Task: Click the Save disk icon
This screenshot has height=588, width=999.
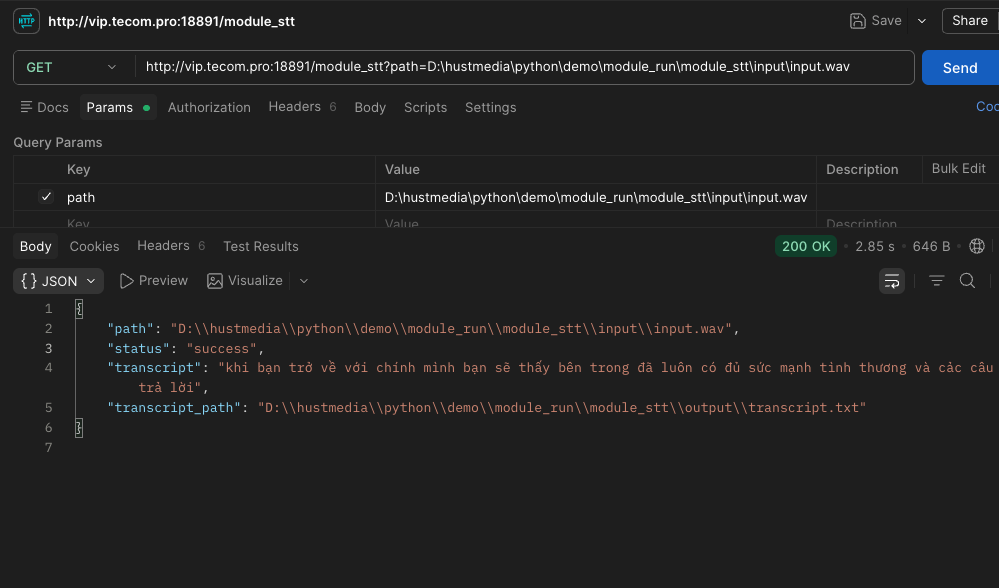Action: click(x=858, y=21)
